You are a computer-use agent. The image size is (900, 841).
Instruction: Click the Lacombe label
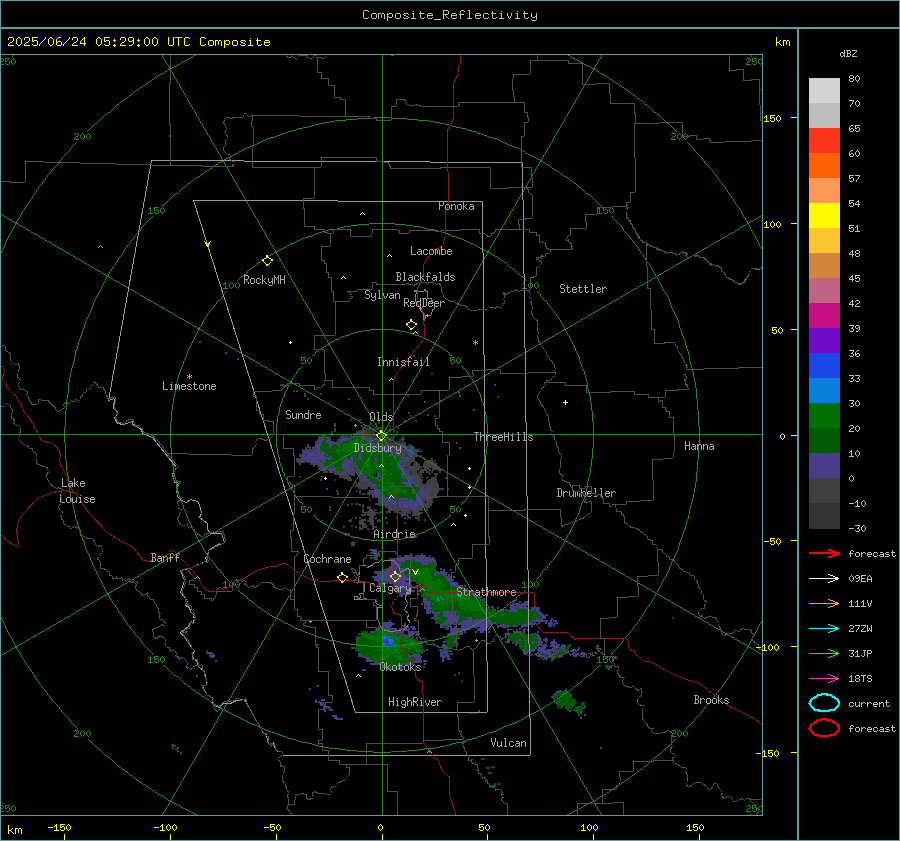pyautogui.click(x=431, y=251)
